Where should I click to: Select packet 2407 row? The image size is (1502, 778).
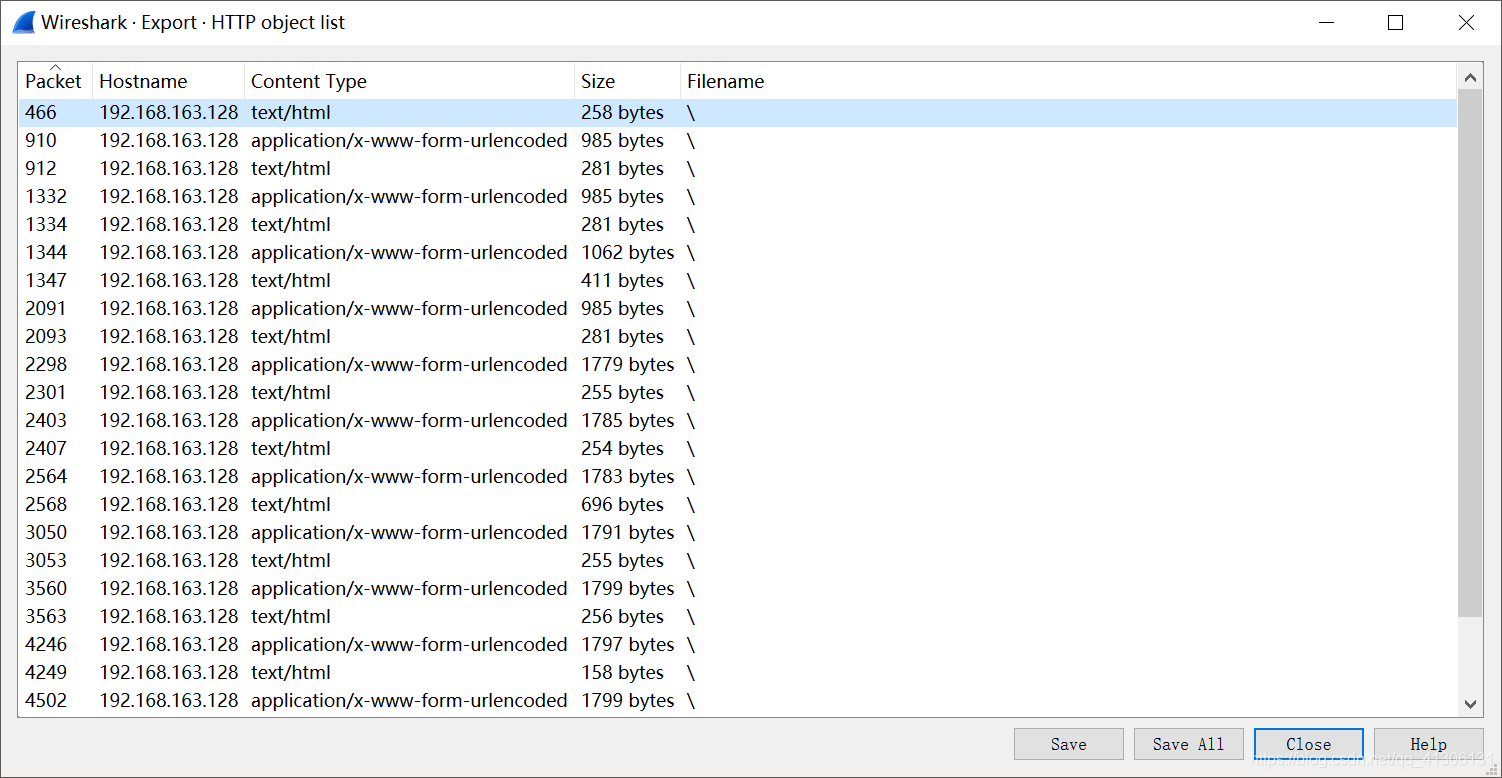point(738,449)
